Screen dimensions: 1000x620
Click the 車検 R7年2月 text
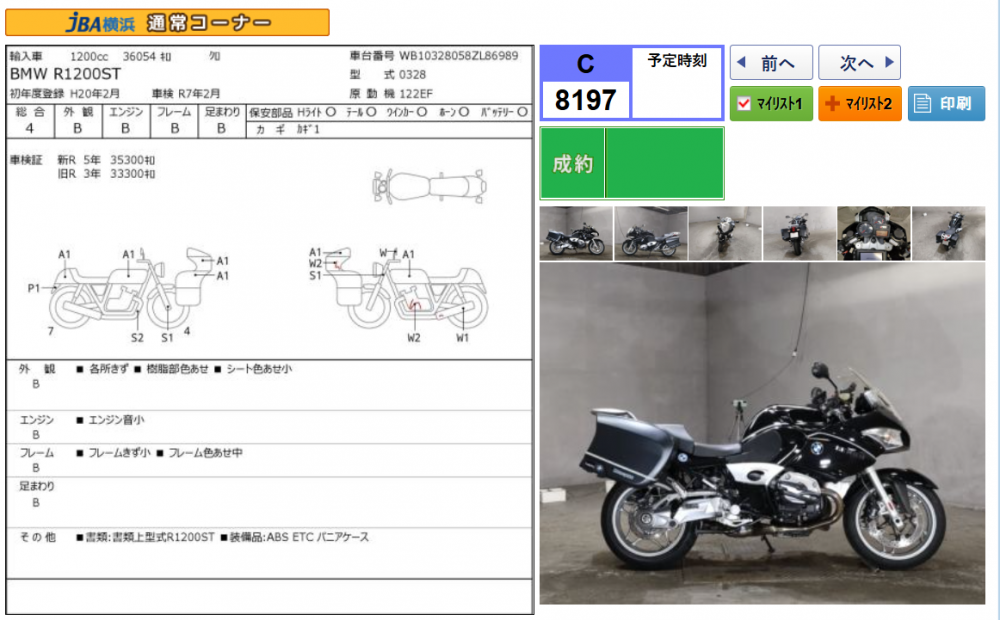coord(186,94)
